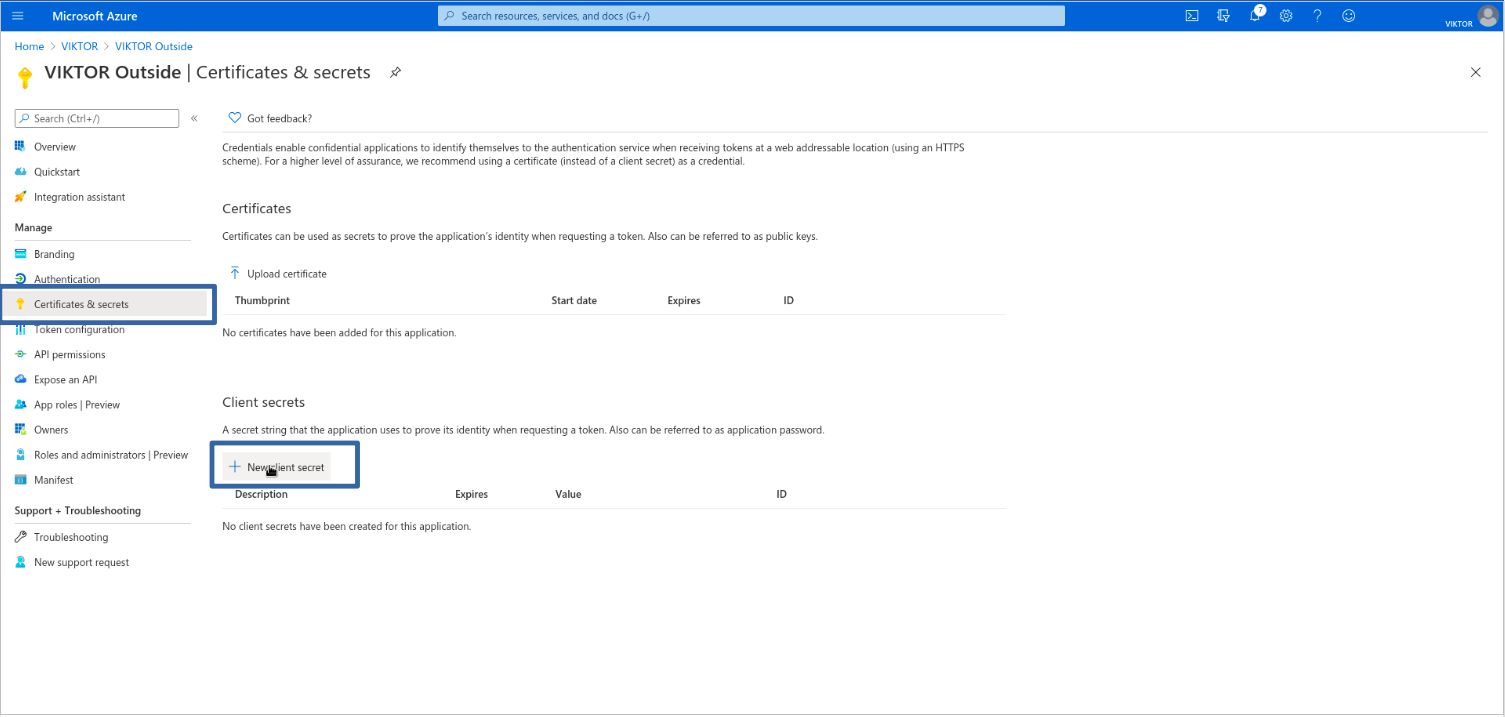Click the VIKTOR breadcrumb link
Screen dimensions: 1505x717
point(79,46)
